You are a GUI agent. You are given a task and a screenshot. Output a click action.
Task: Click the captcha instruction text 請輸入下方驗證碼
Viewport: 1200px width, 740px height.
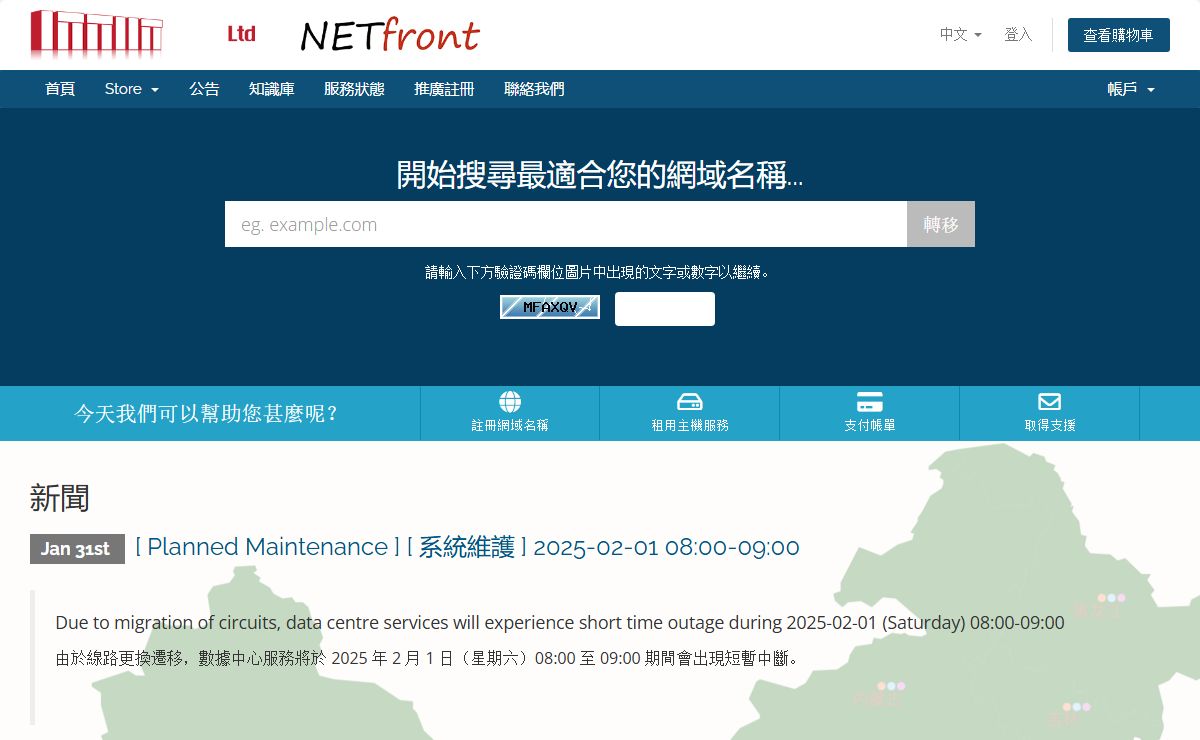[x=600, y=272]
